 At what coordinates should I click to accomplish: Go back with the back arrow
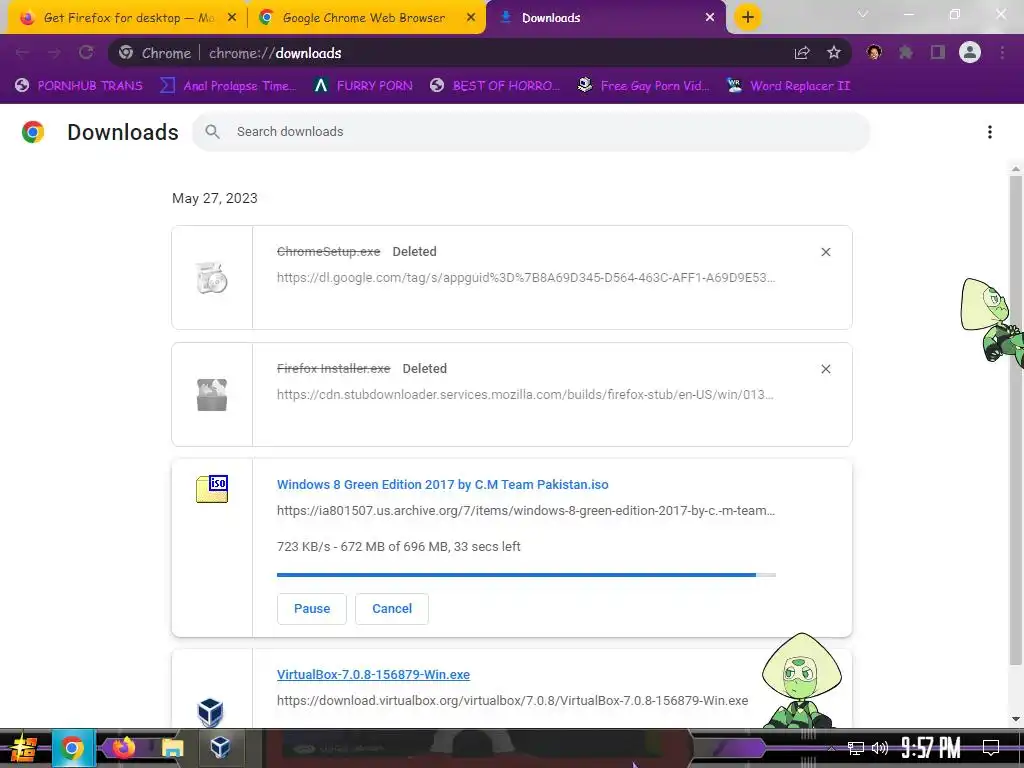tap(22, 53)
